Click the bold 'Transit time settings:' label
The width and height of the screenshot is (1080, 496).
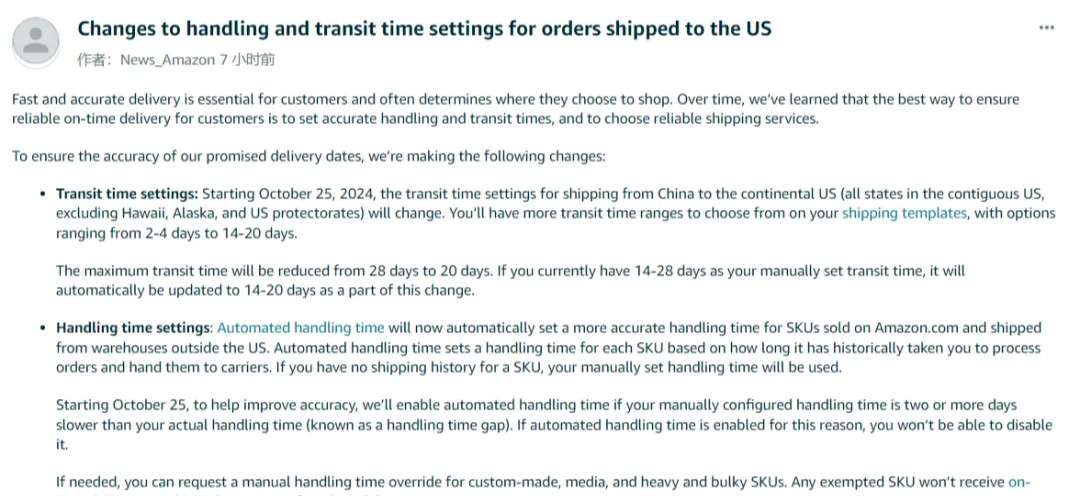tap(127, 194)
